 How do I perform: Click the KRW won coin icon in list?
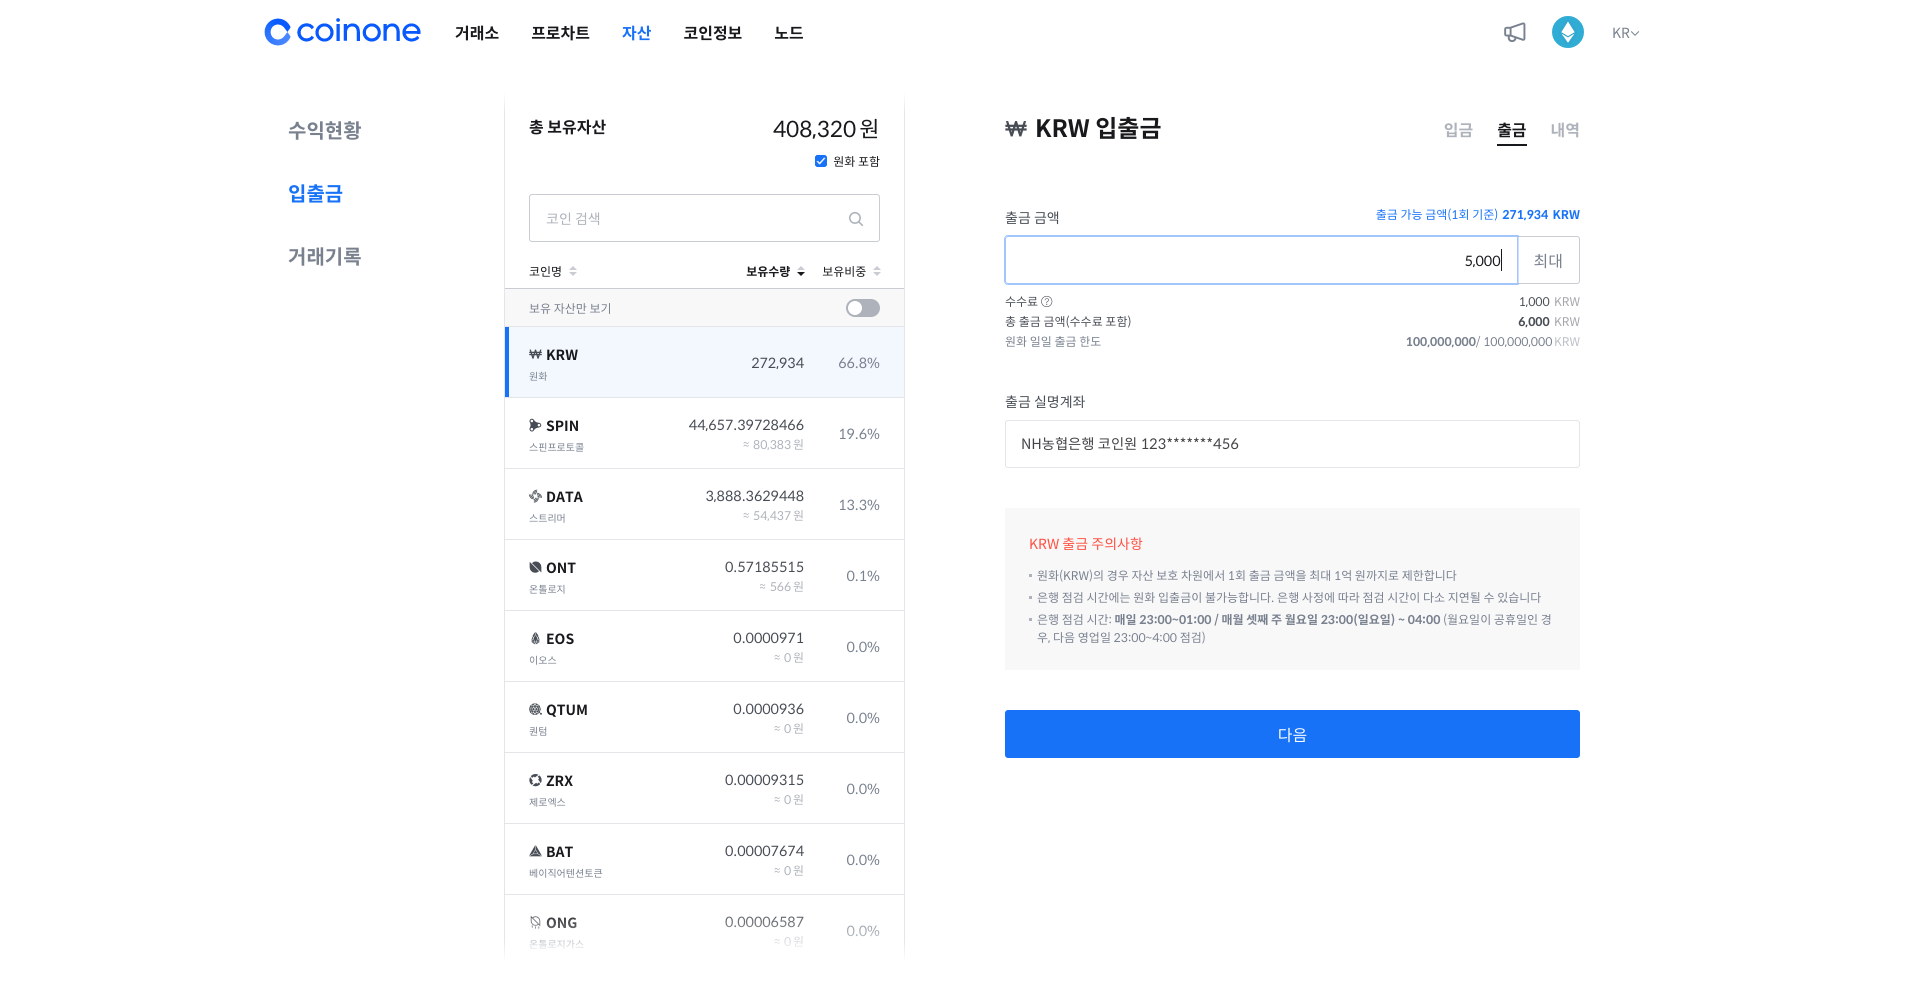pyautogui.click(x=535, y=354)
